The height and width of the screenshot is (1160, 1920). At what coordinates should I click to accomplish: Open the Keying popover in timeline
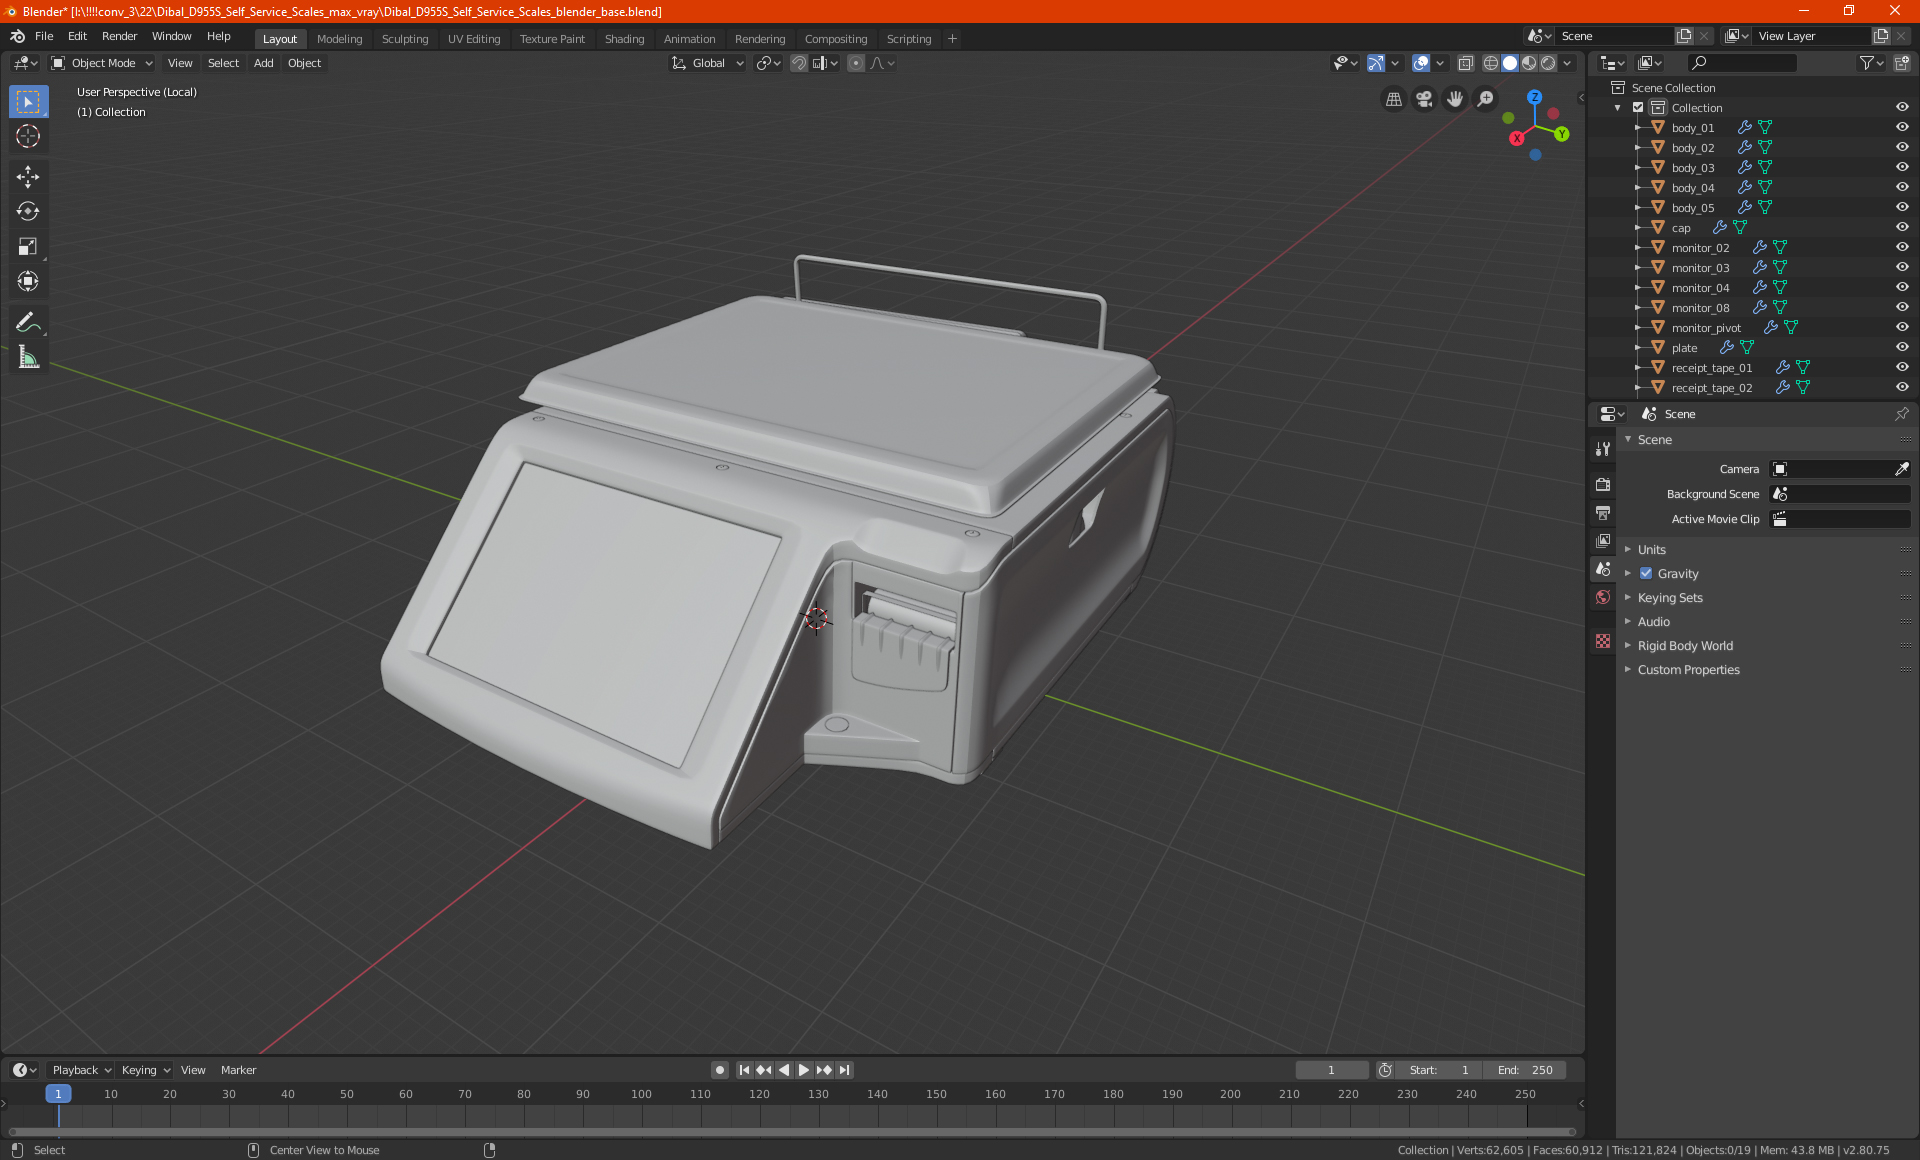pyautogui.click(x=145, y=1070)
